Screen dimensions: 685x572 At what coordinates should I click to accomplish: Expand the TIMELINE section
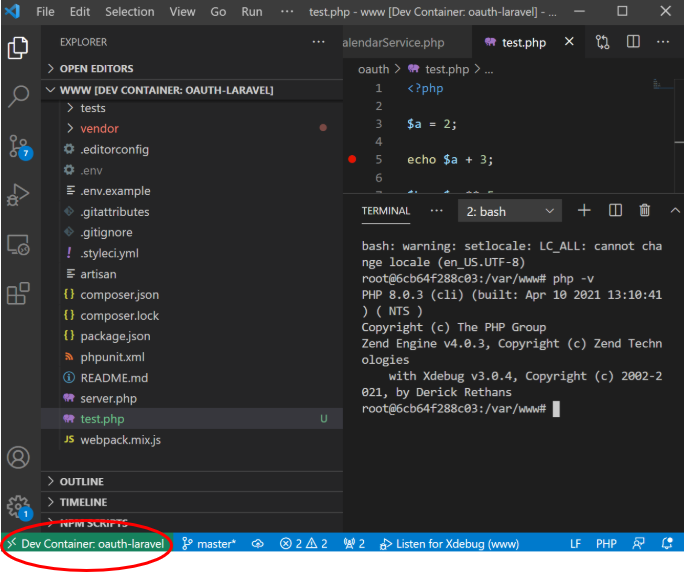point(192,502)
